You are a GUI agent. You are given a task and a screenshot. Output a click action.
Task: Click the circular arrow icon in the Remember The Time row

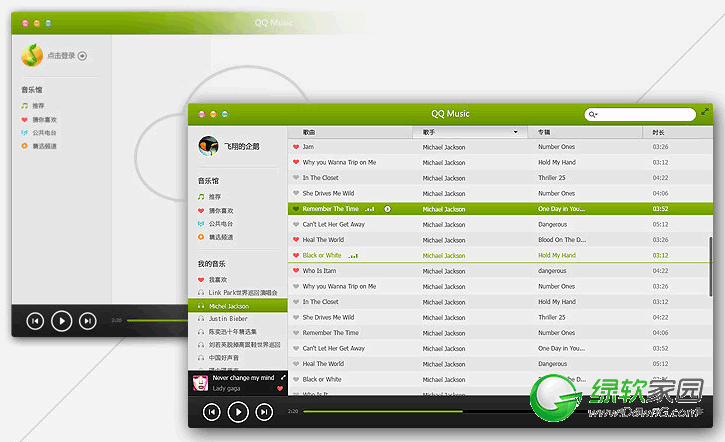click(387, 209)
